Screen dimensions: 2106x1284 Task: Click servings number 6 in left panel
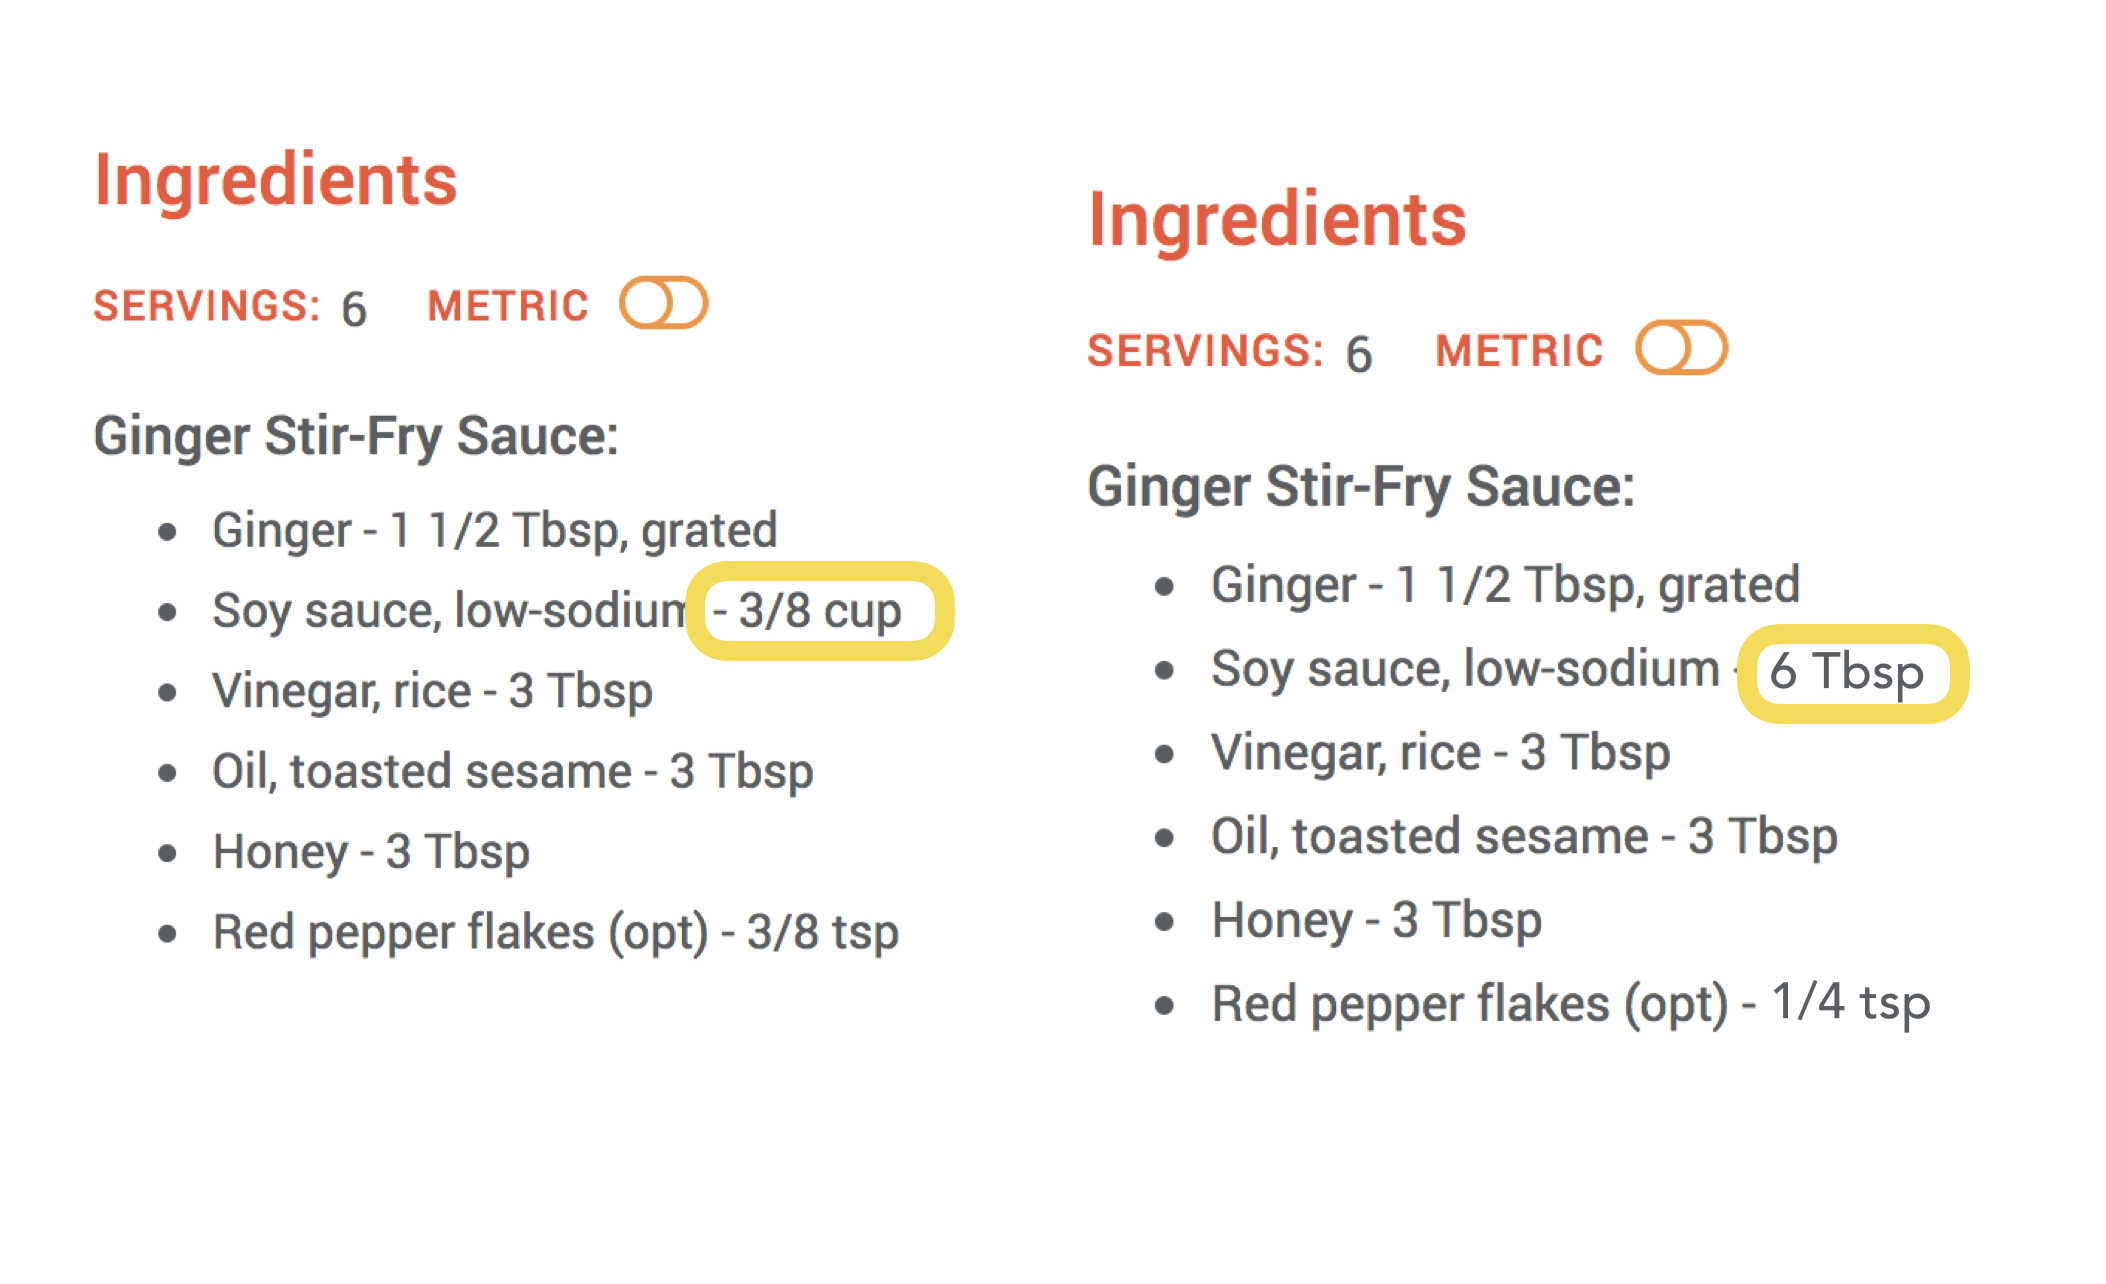[354, 308]
